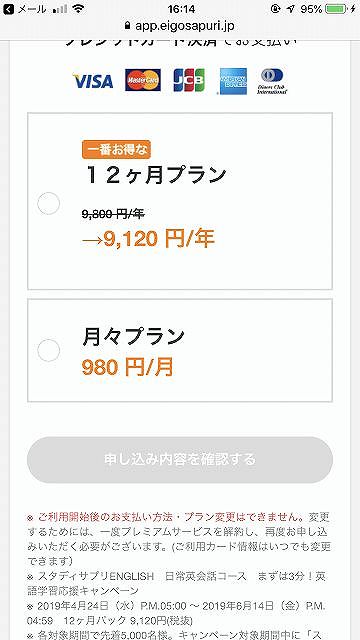Tap the Diners Club International logo

coord(272,81)
